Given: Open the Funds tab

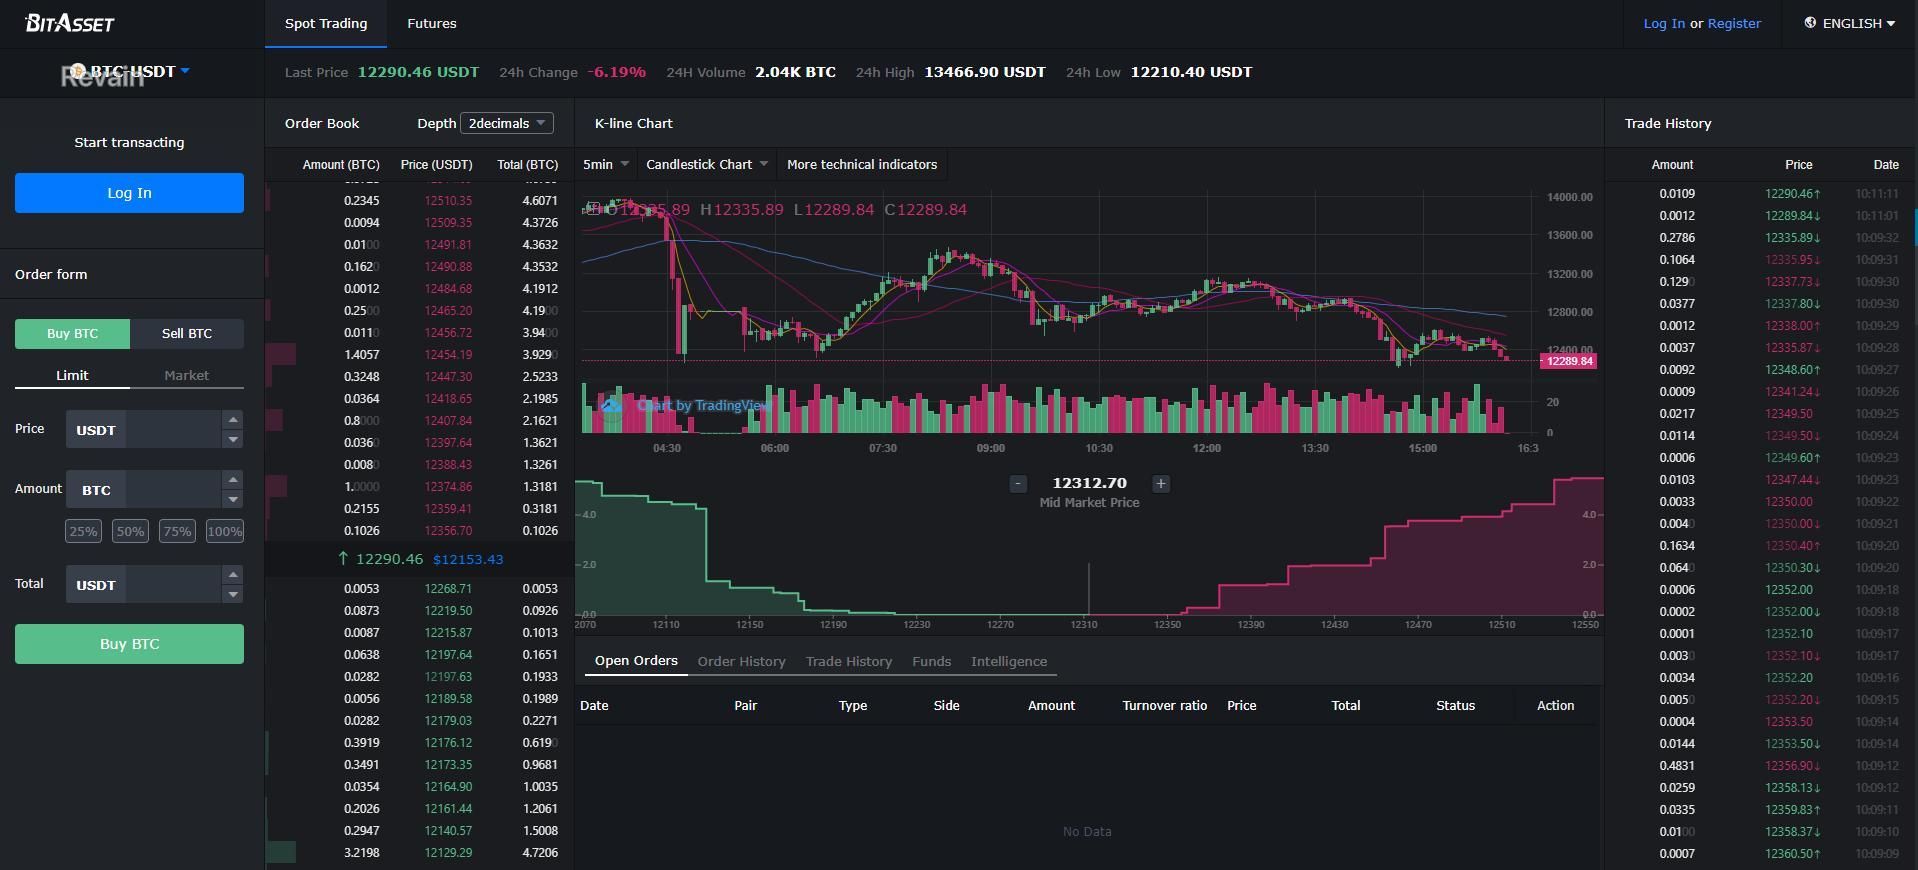Looking at the screenshot, I should pos(932,661).
